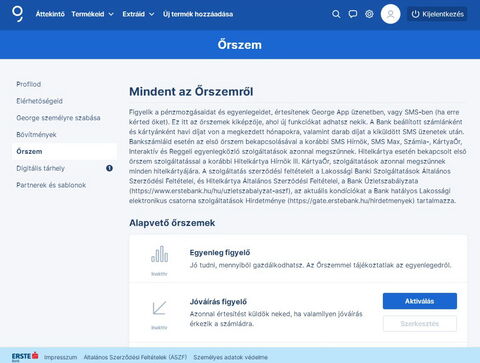Screen dimensions: 480x363
Task: Click the Szerkesztés button
Action: (x=420, y=324)
